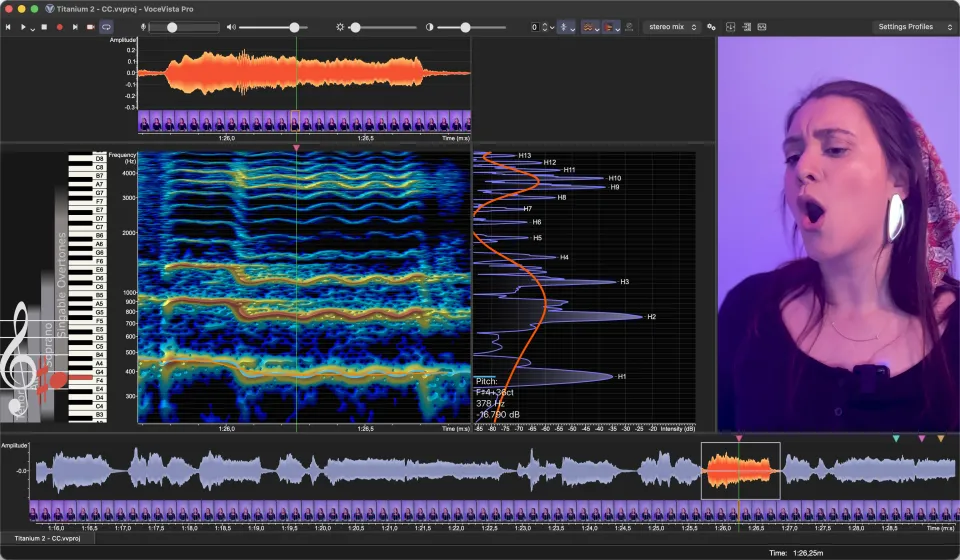
Task: Stop playback with the stop button
Action: point(44,27)
